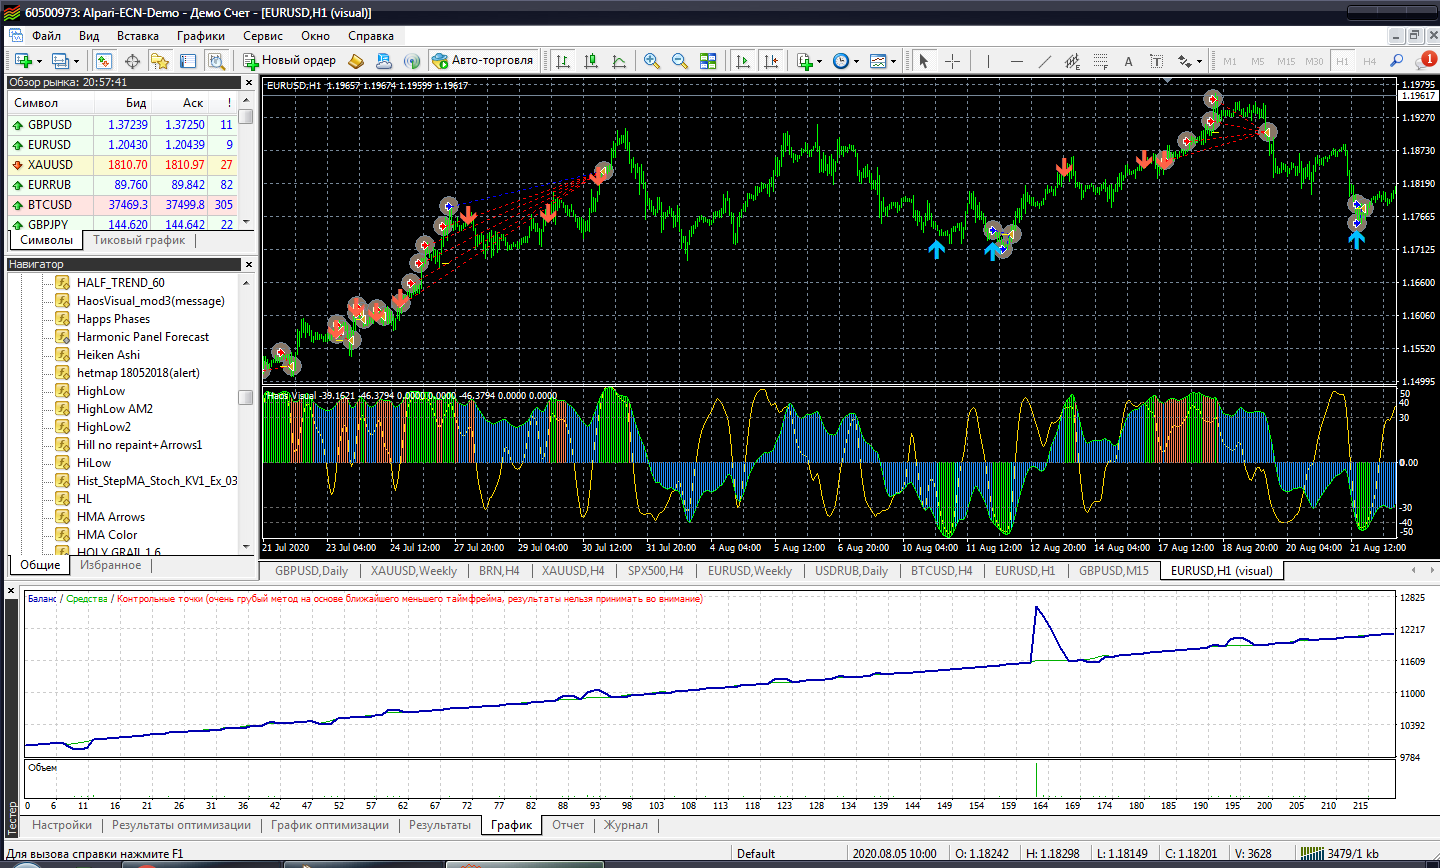1448x868 pixels.
Task: Select Heiken Ashi indicator in Navigator
Action: [108, 355]
